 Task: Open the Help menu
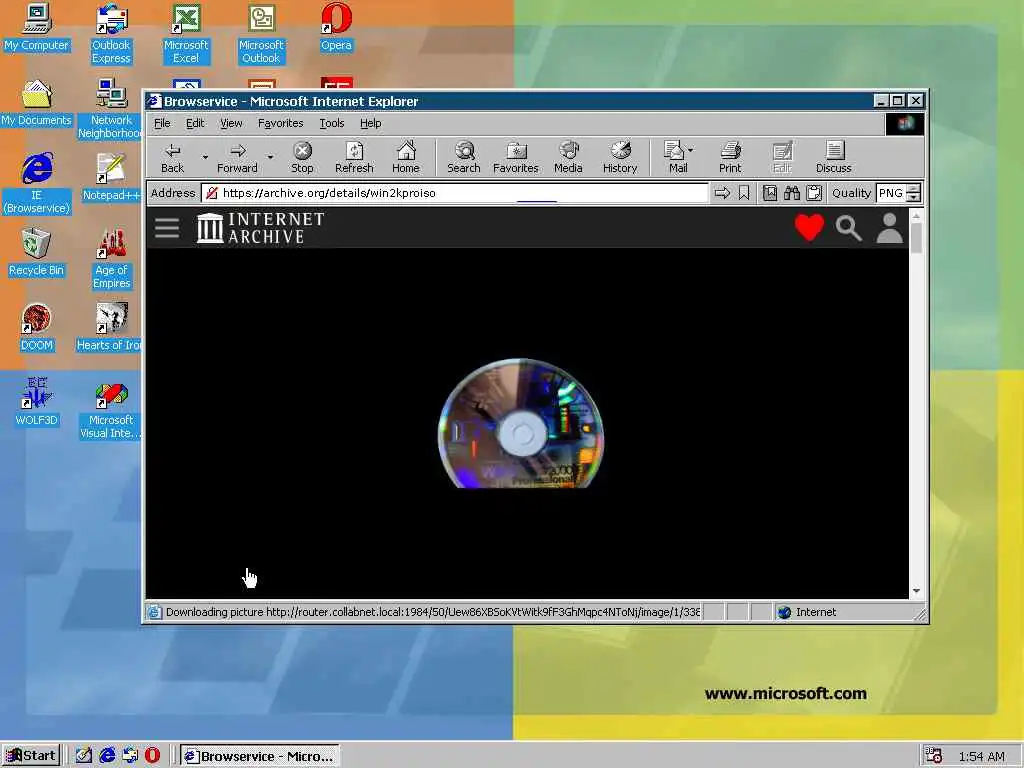[x=370, y=123]
